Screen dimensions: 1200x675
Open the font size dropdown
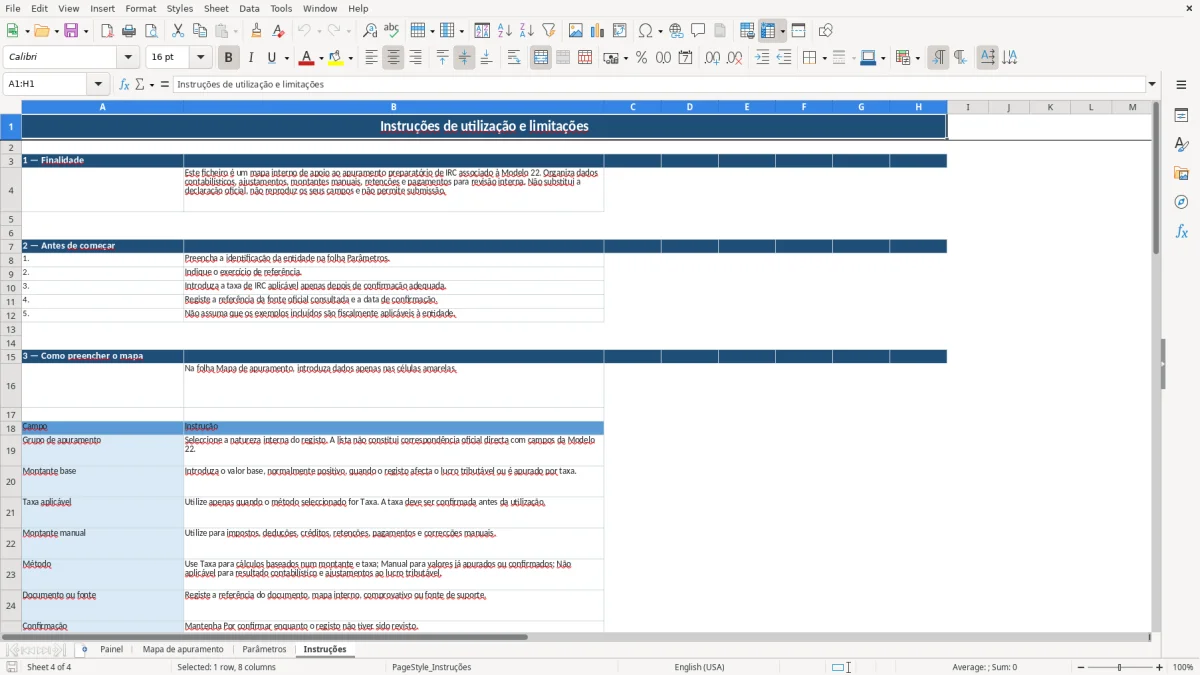[200, 58]
